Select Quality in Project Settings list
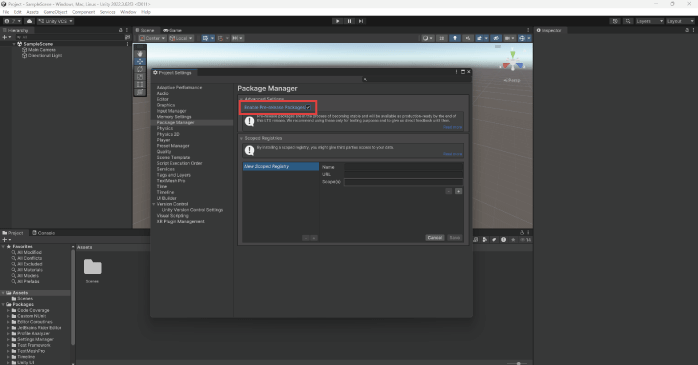 (x=164, y=152)
